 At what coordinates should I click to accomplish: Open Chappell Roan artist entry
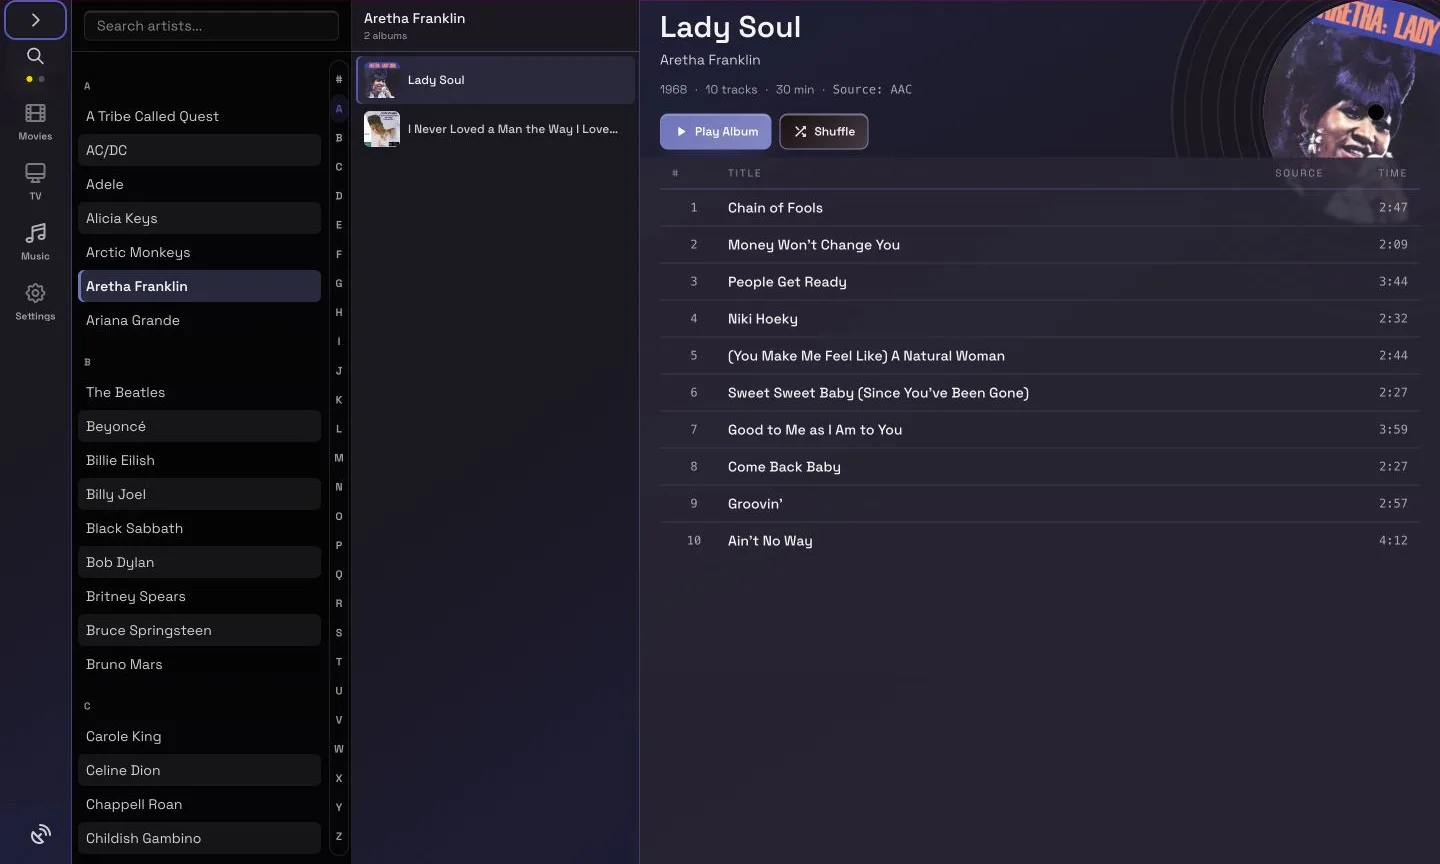click(199, 804)
